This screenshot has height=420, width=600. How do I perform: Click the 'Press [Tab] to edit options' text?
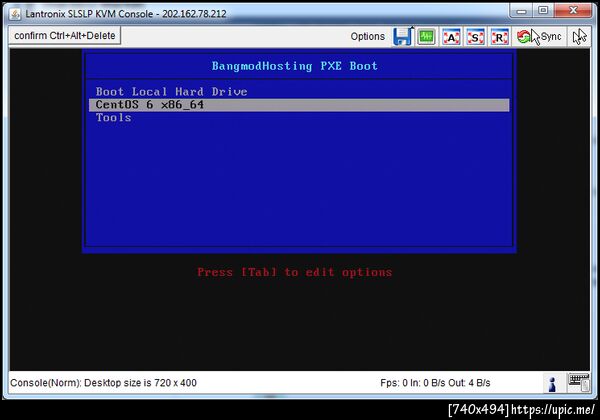(294, 272)
